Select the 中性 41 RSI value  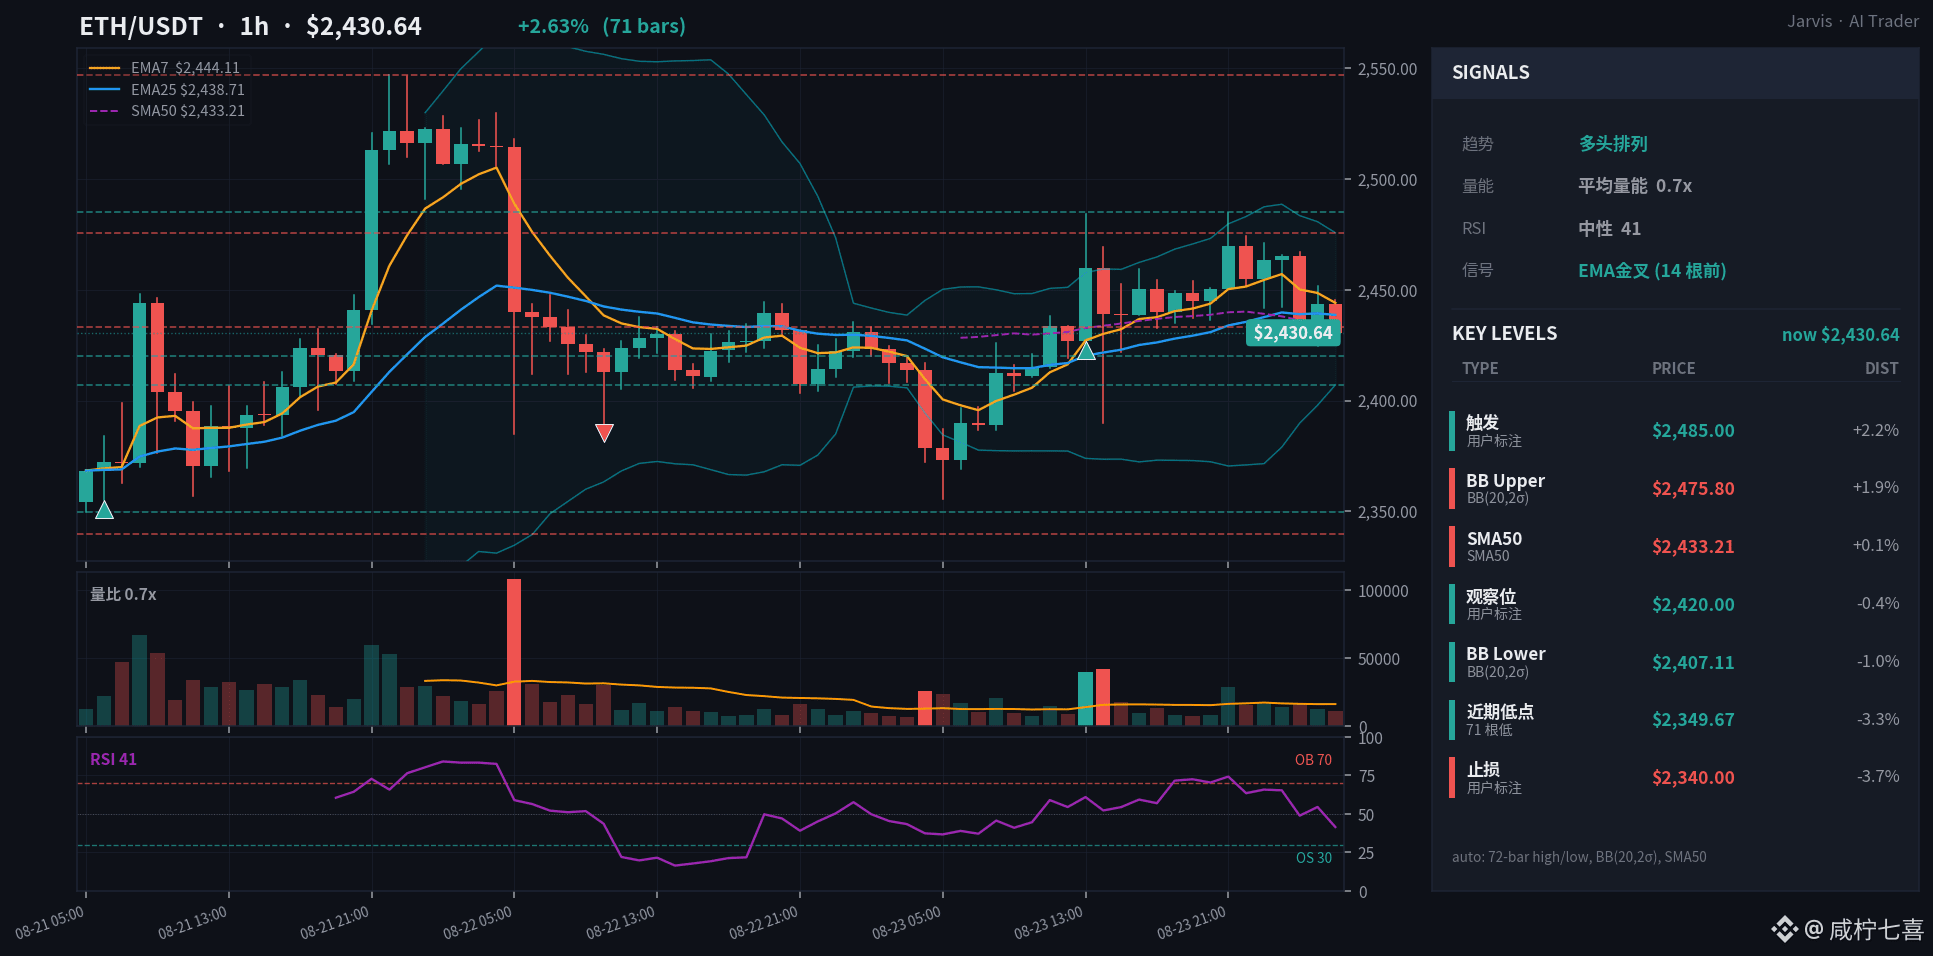[1609, 229]
